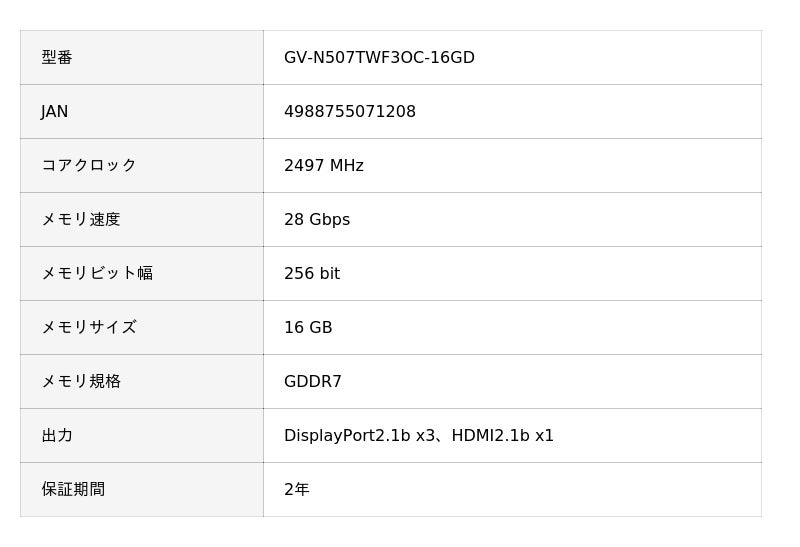Click model number GV-N507TWF3OC-16GD
800x547 pixels.
379,58
